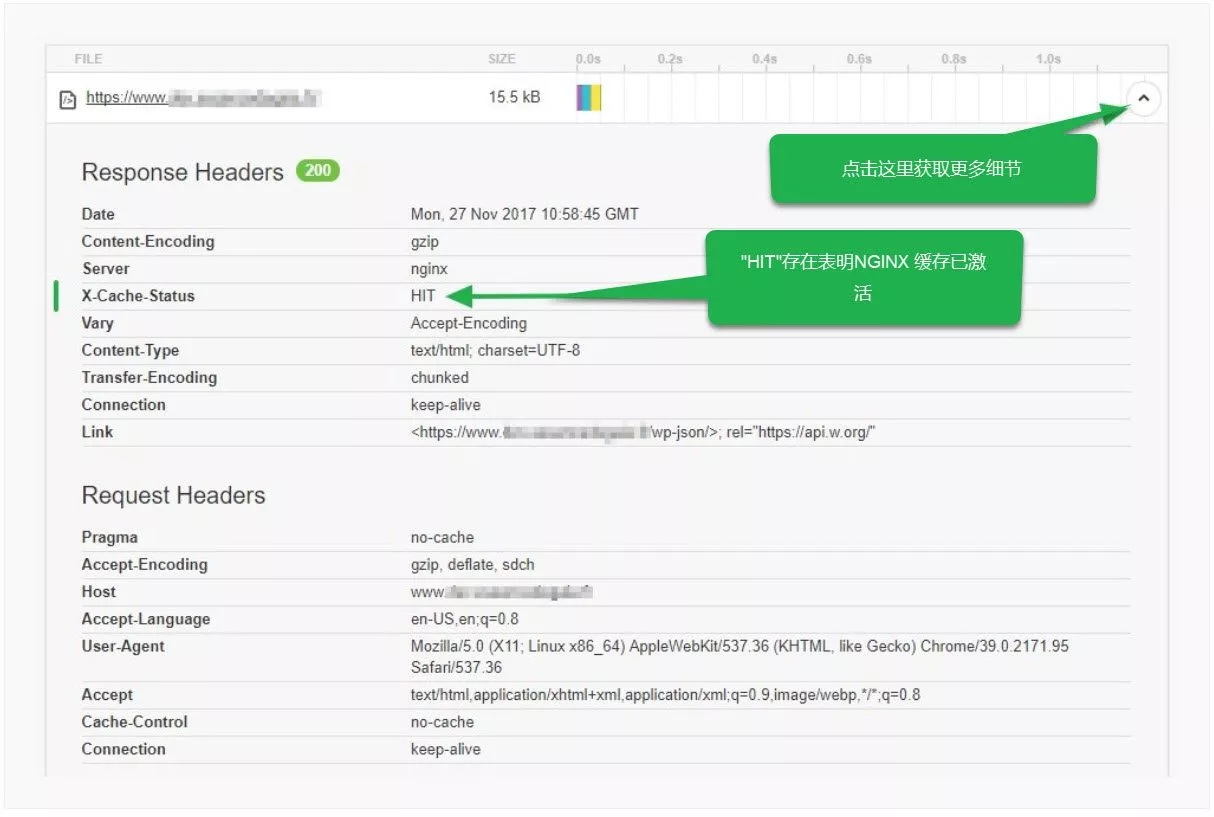
Task: Open the https://www. request link
Action: tap(203, 98)
